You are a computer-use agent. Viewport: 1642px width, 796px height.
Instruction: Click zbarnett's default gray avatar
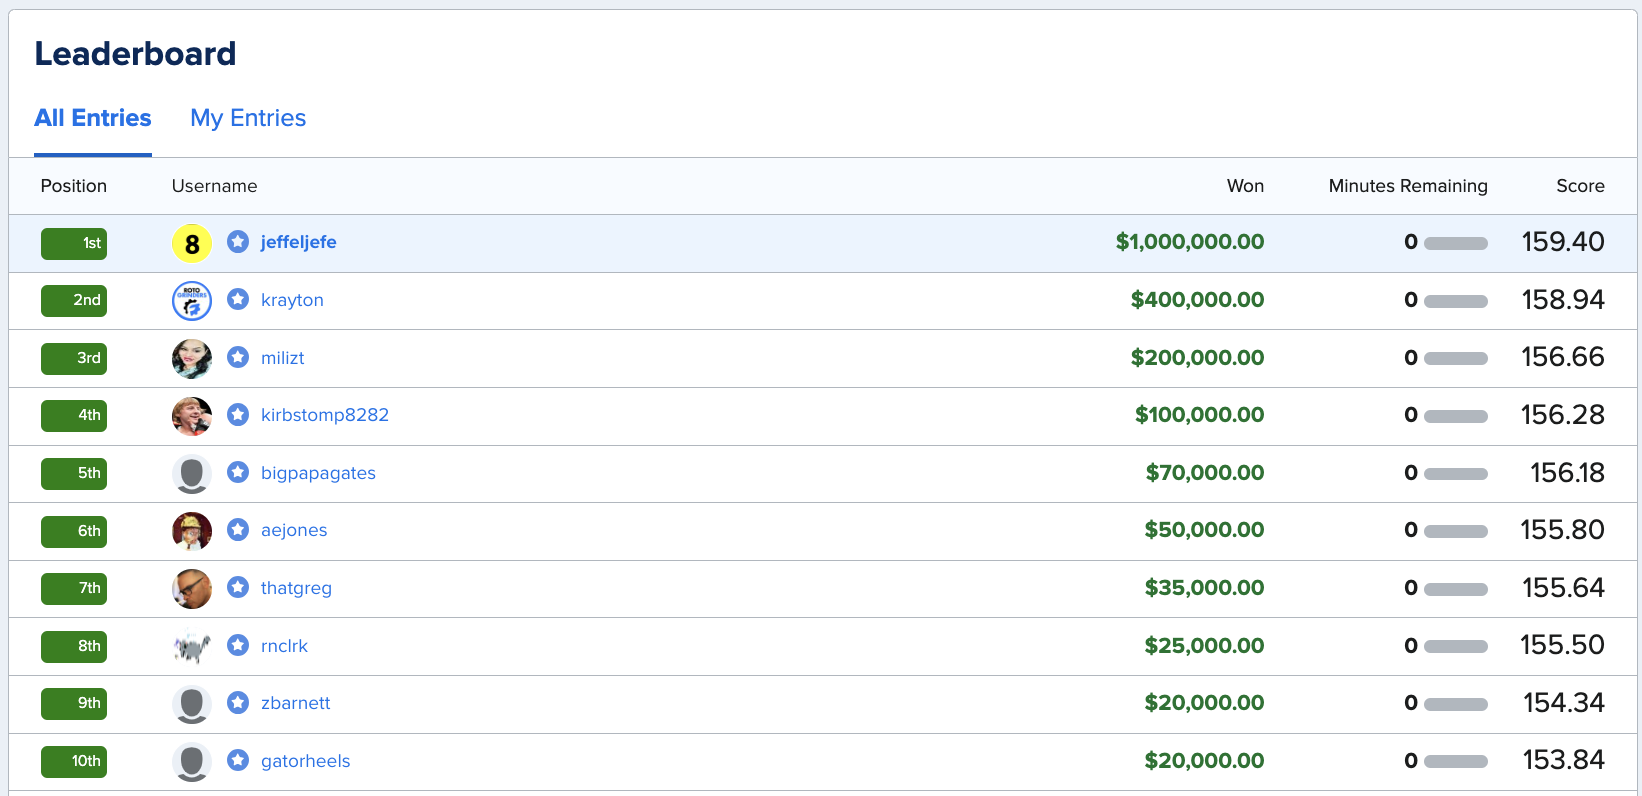[192, 704]
